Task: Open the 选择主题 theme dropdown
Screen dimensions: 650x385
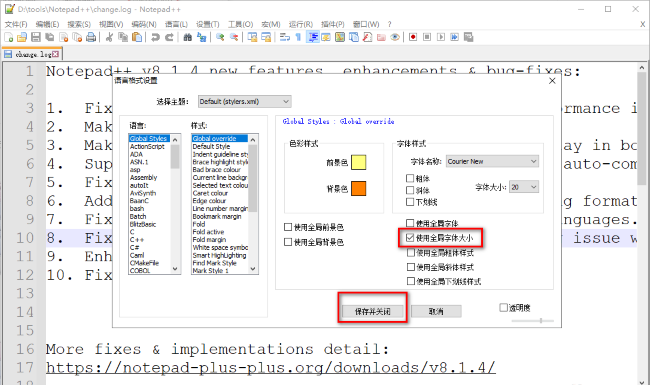Action: (245, 102)
